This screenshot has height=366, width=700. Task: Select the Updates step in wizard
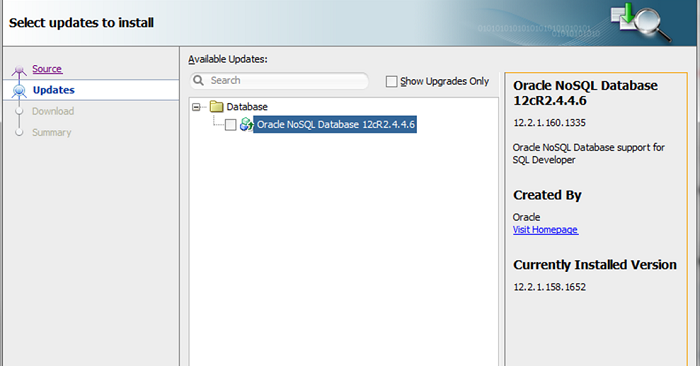tap(54, 90)
